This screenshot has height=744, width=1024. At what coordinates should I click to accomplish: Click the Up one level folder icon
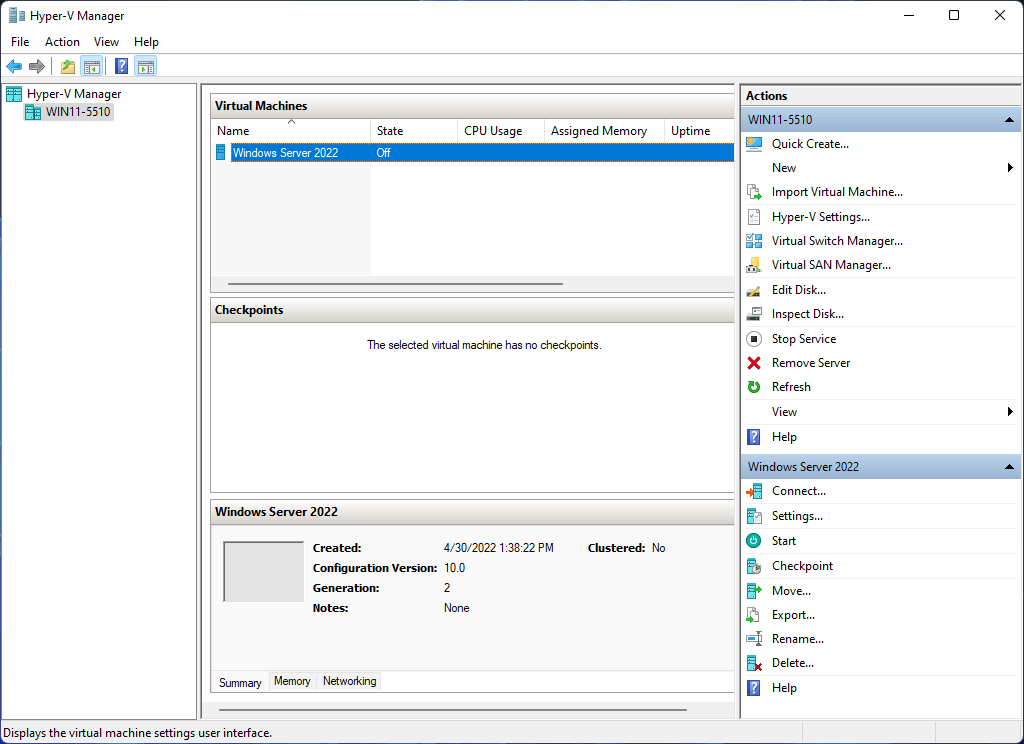pyautogui.click(x=67, y=66)
